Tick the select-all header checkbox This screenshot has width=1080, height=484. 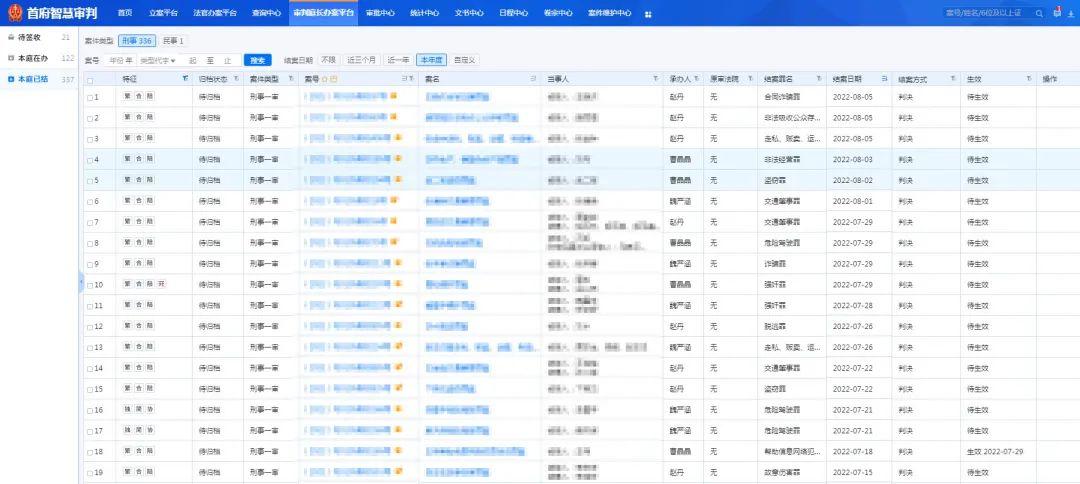pyautogui.click(x=90, y=81)
